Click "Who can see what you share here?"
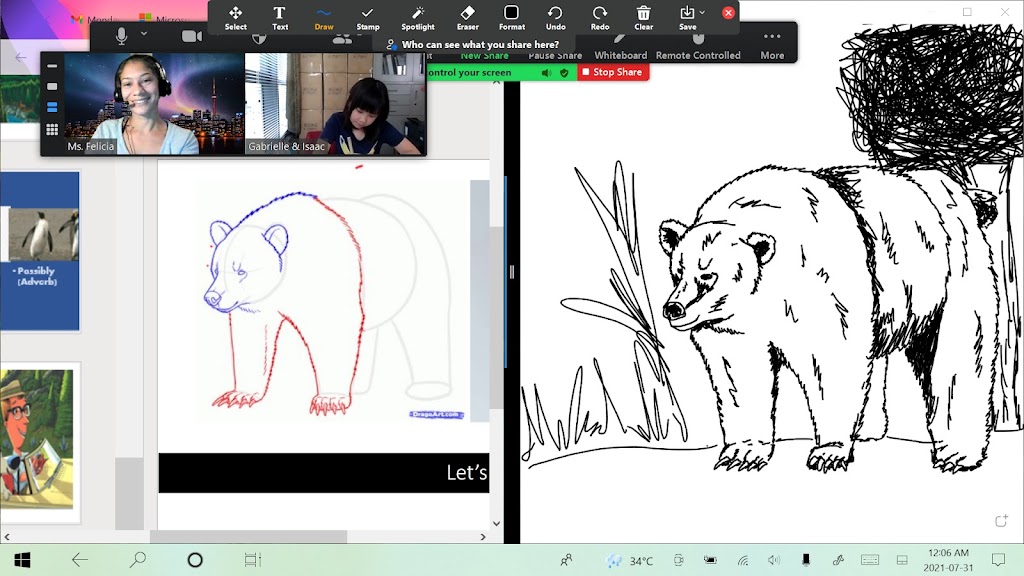 [x=480, y=44]
